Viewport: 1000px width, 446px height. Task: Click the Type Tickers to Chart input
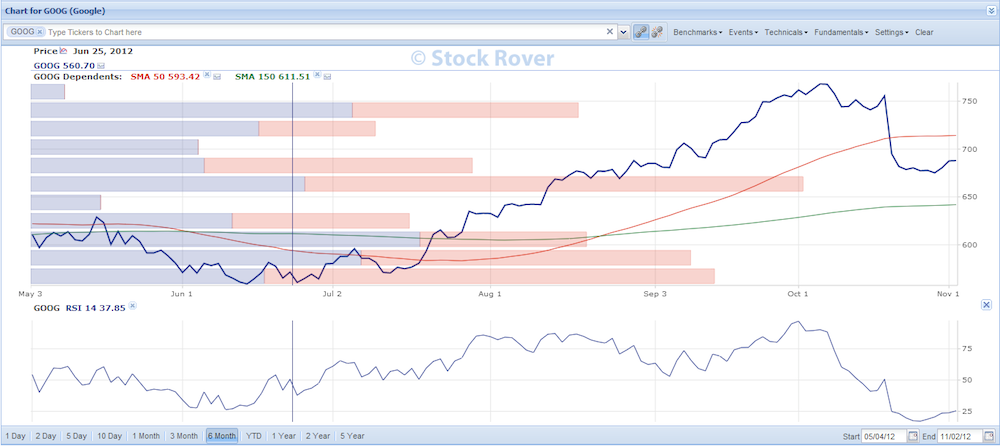click(325, 32)
